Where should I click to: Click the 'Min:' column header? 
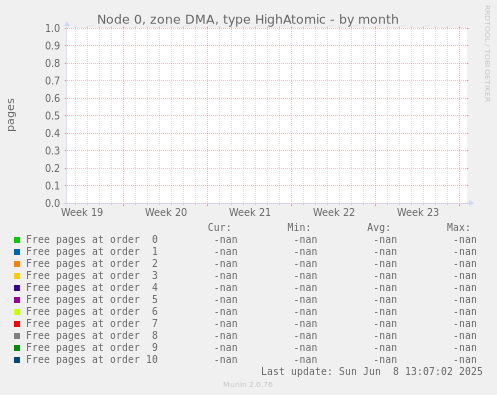tap(299, 228)
